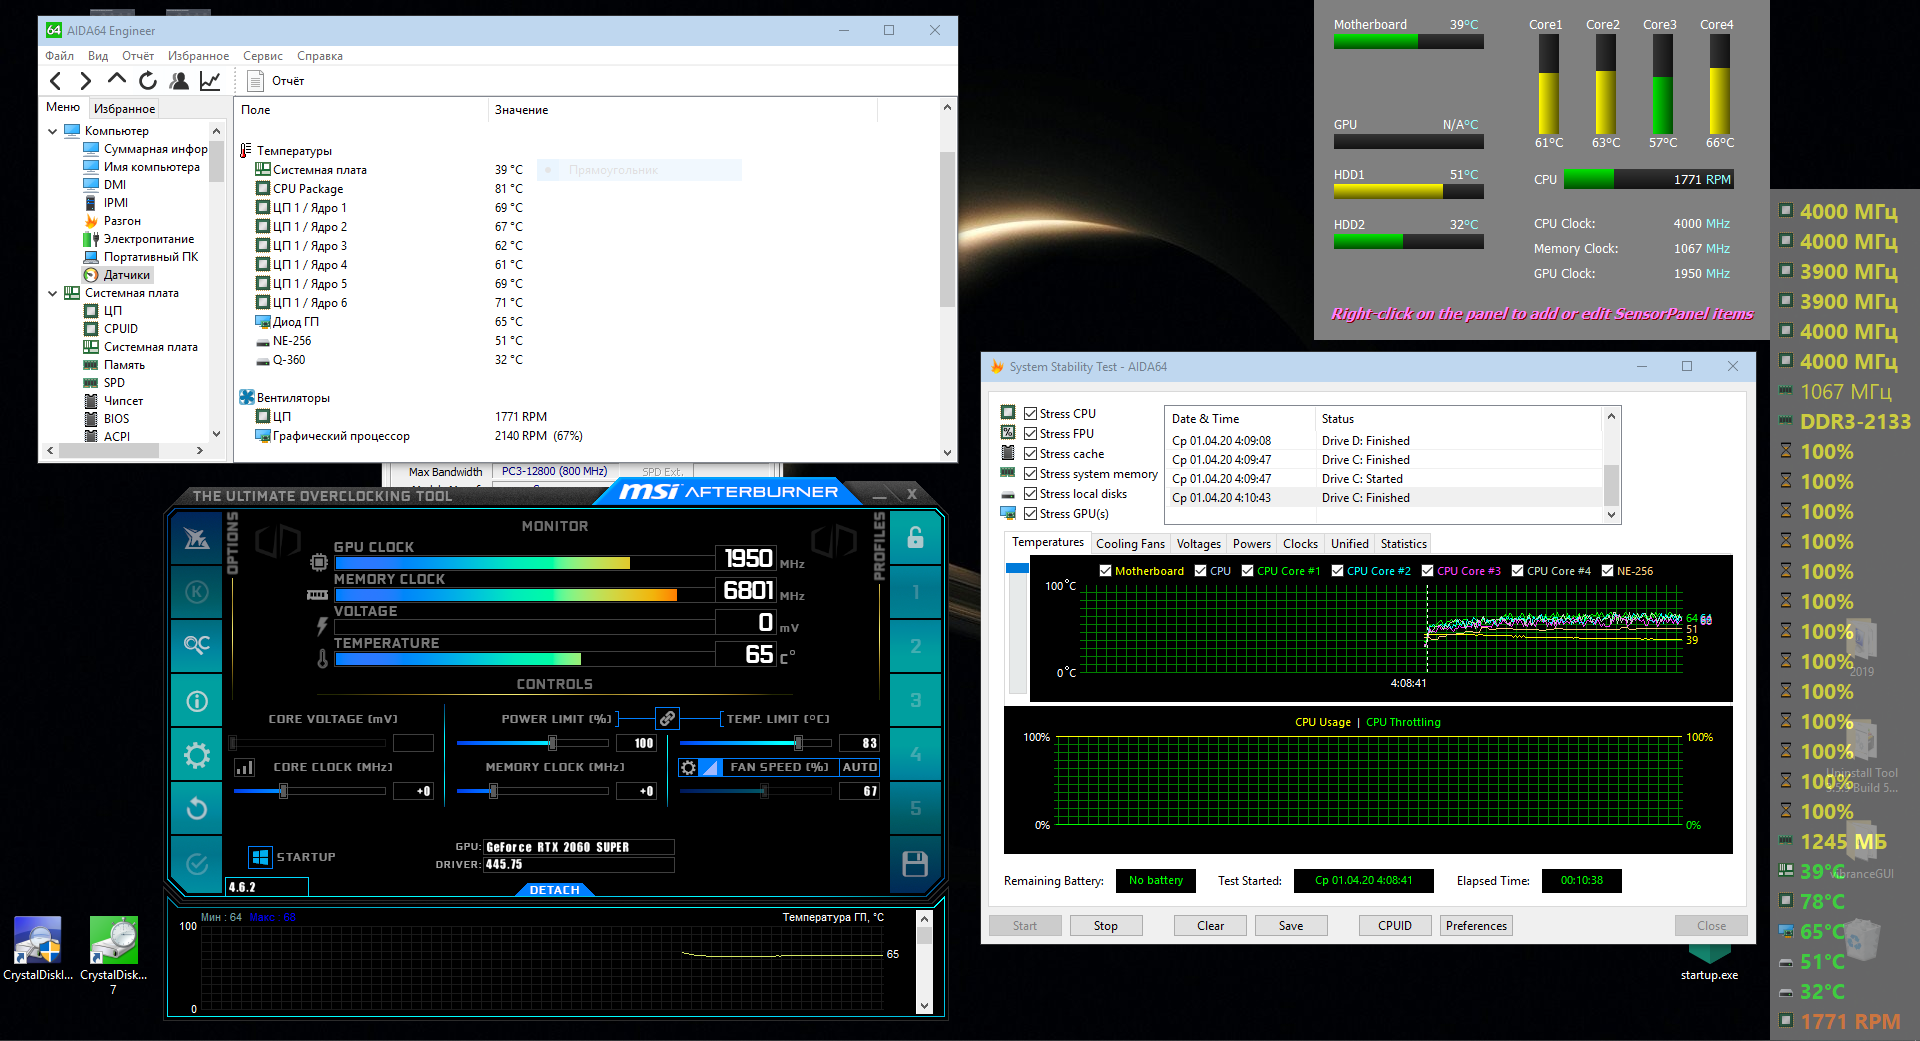Screen dimensions: 1920x1041
Task: Go forward in AIDA64 toolbar
Action: tap(86, 81)
